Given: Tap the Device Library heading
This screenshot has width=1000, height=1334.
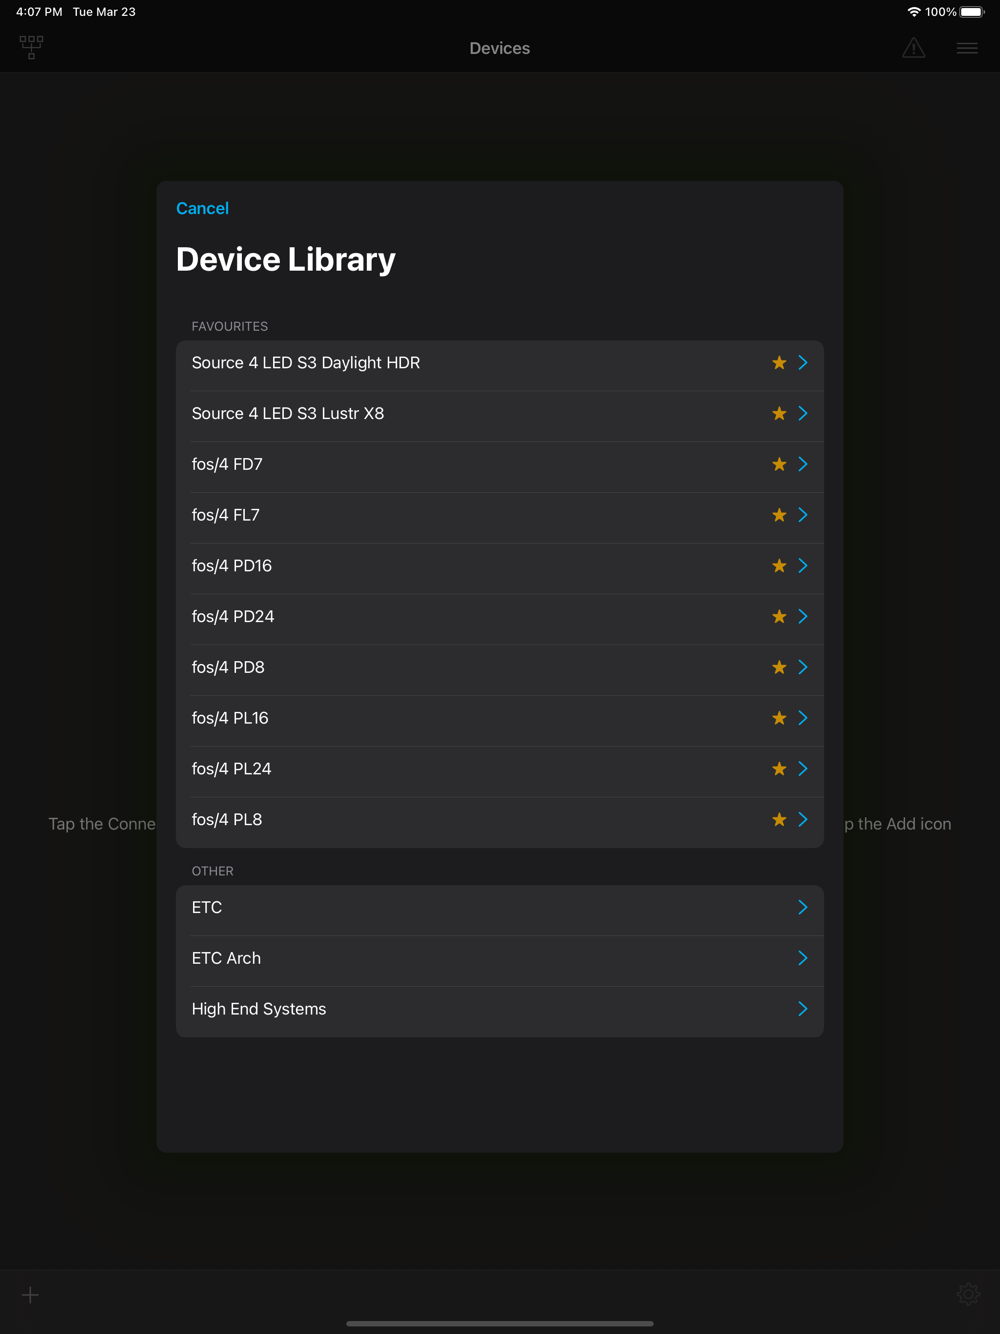Looking at the screenshot, I should coord(286,260).
